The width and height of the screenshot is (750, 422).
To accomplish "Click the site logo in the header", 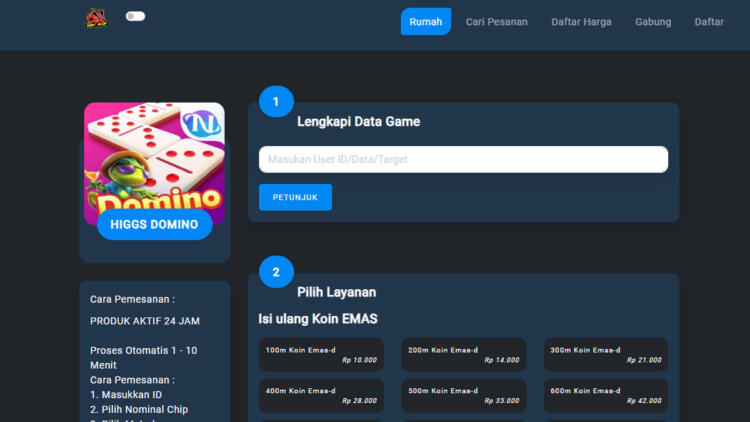I will point(96,18).
